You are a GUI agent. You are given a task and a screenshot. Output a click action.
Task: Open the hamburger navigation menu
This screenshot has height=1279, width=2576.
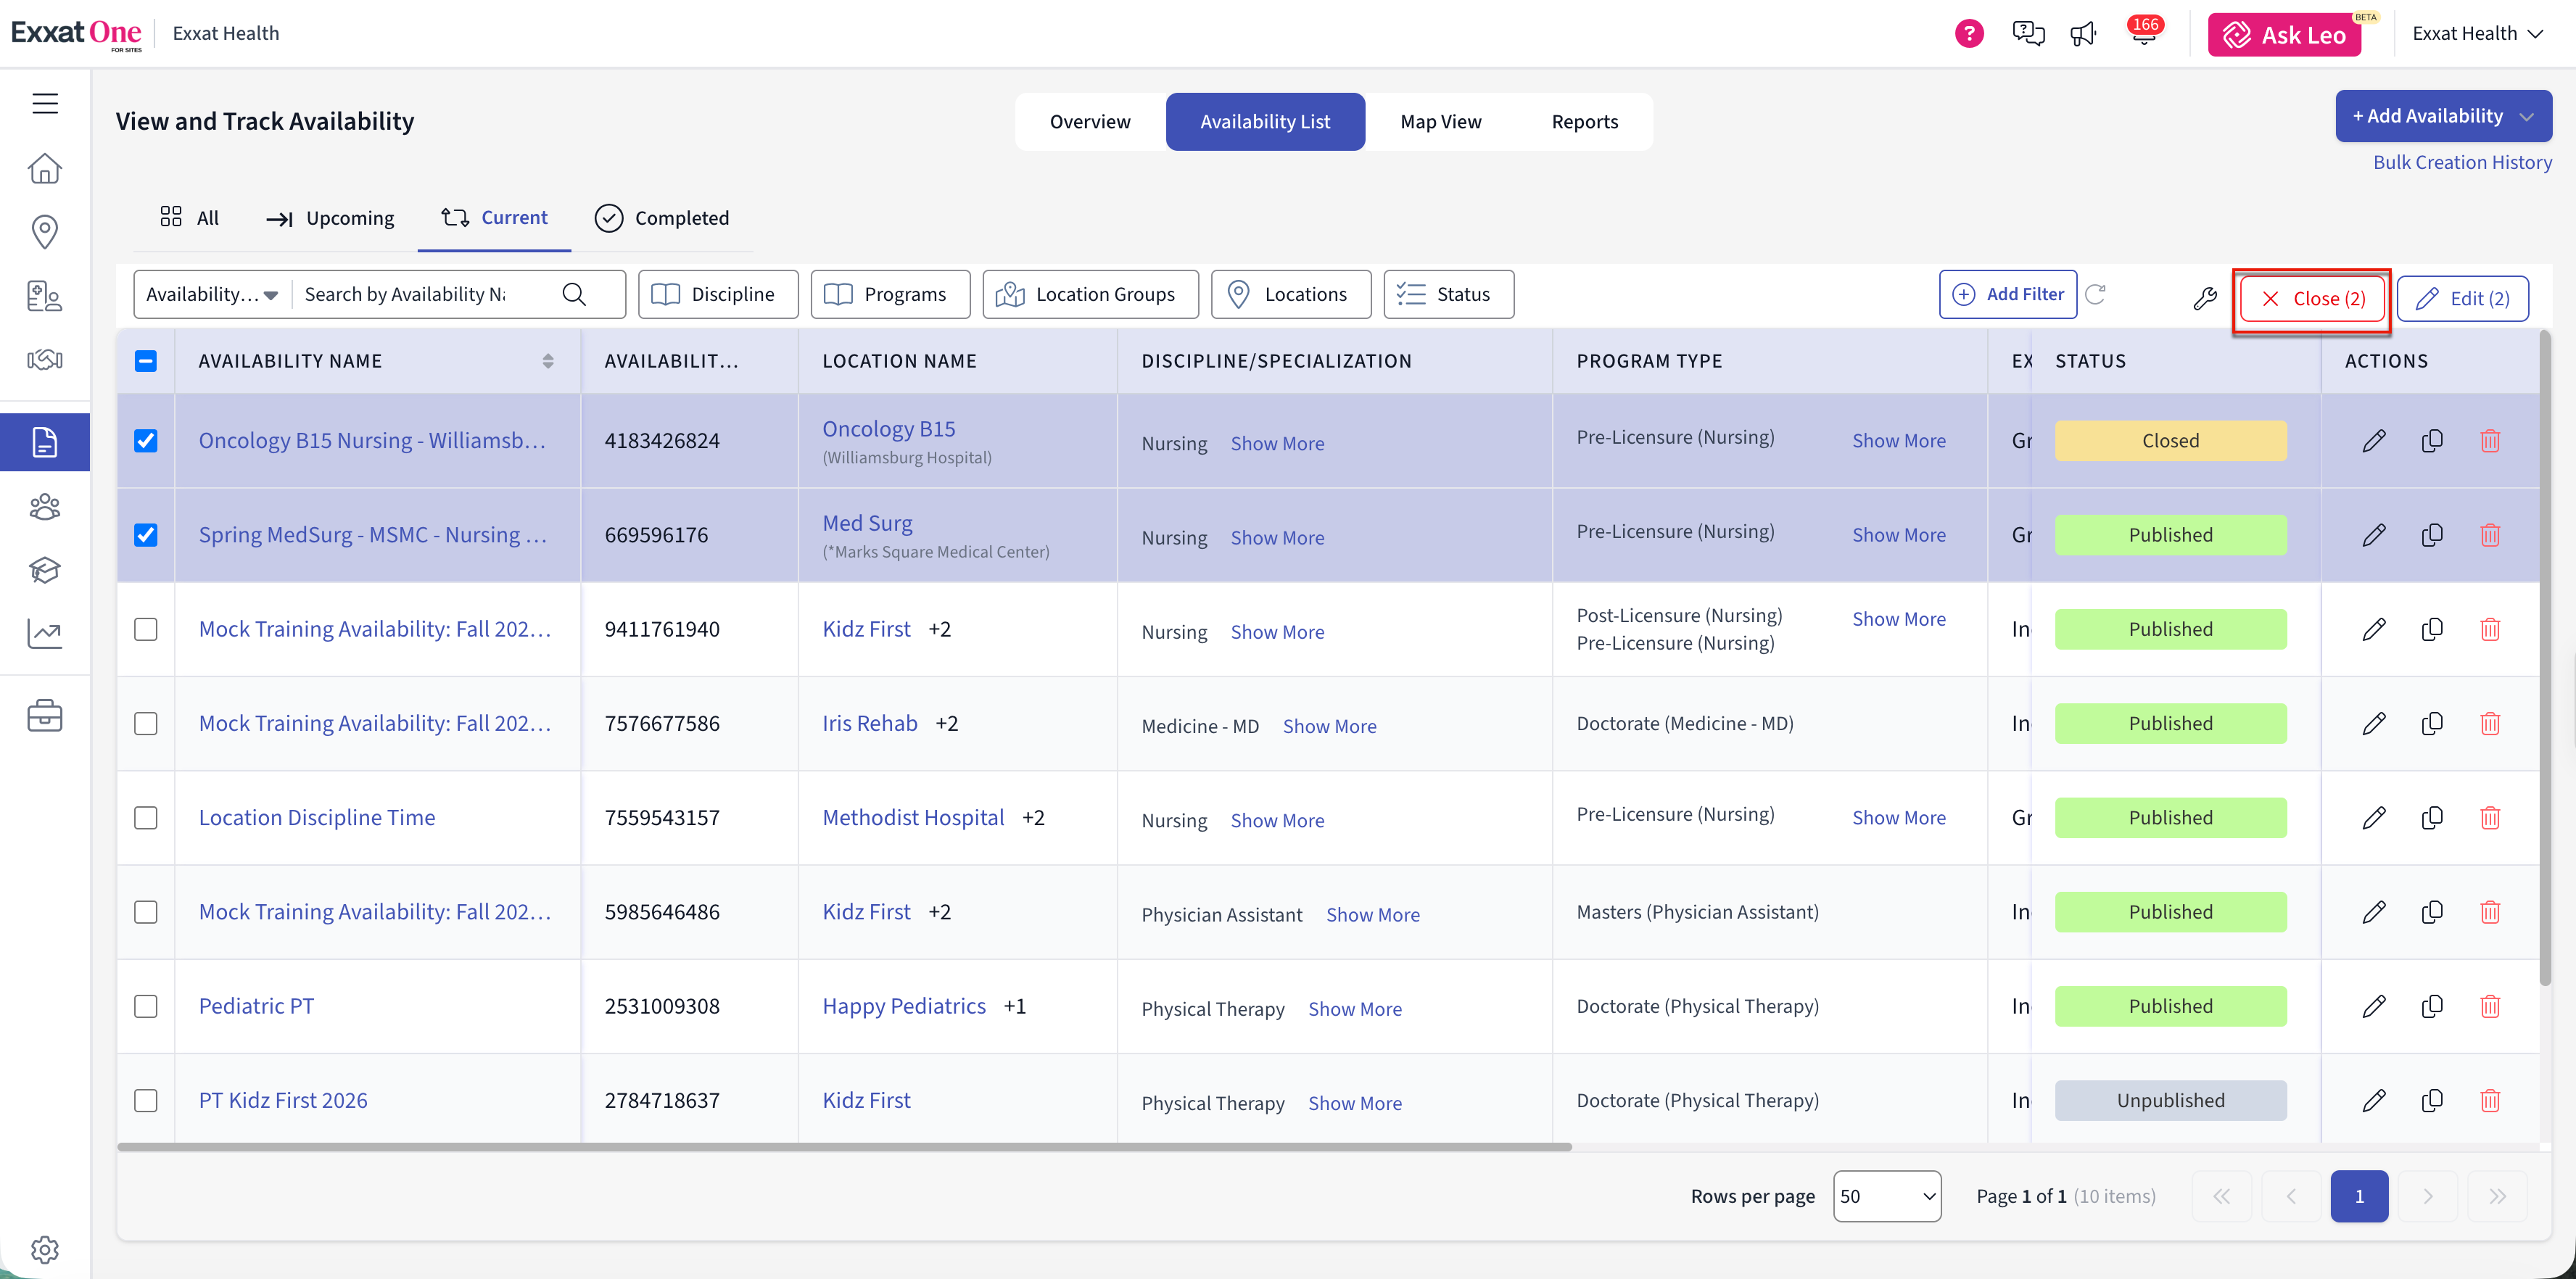coord(45,103)
